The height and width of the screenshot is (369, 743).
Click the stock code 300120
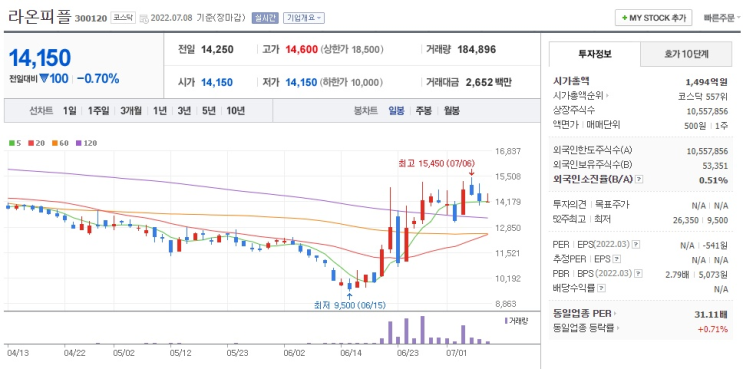pos(91,19)
